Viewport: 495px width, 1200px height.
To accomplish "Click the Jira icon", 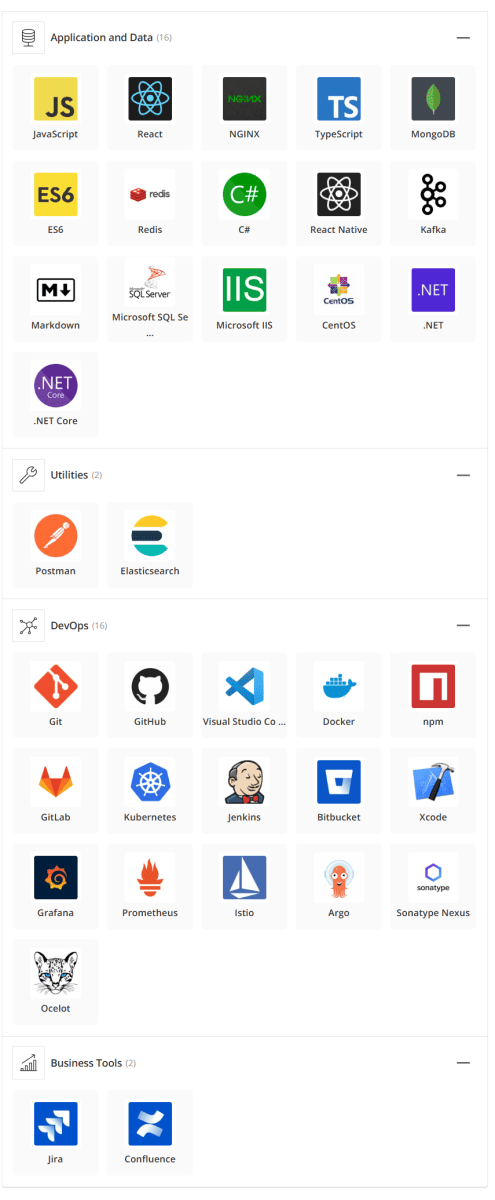I will (56, 1124).
